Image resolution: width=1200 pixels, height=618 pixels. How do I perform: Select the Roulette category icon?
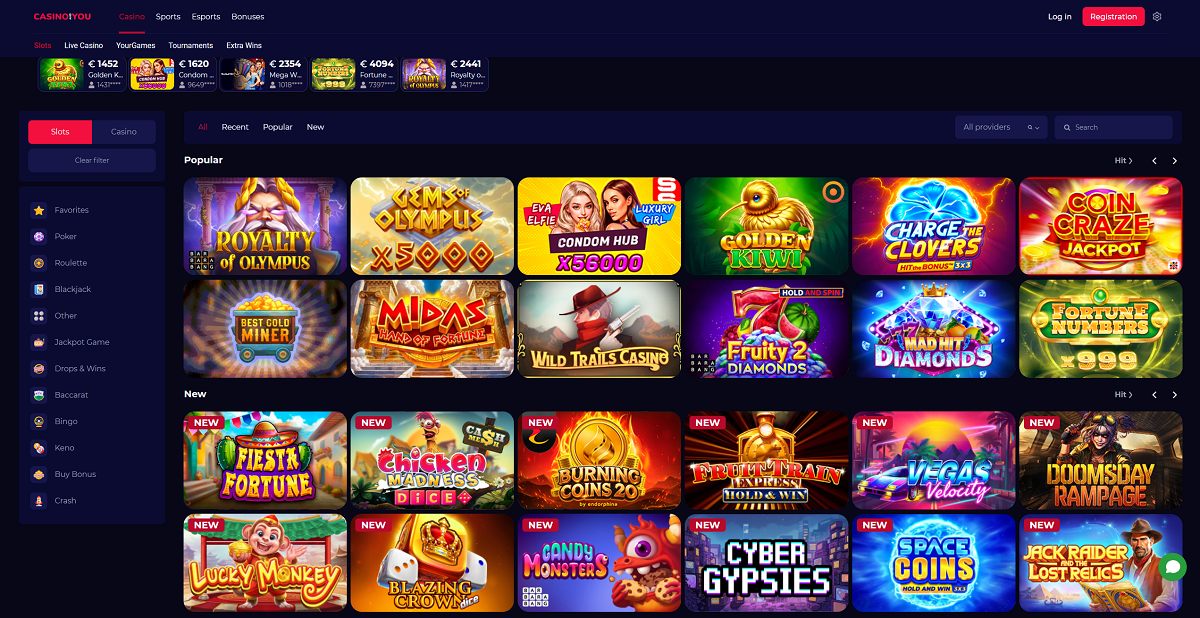point(39,263)
